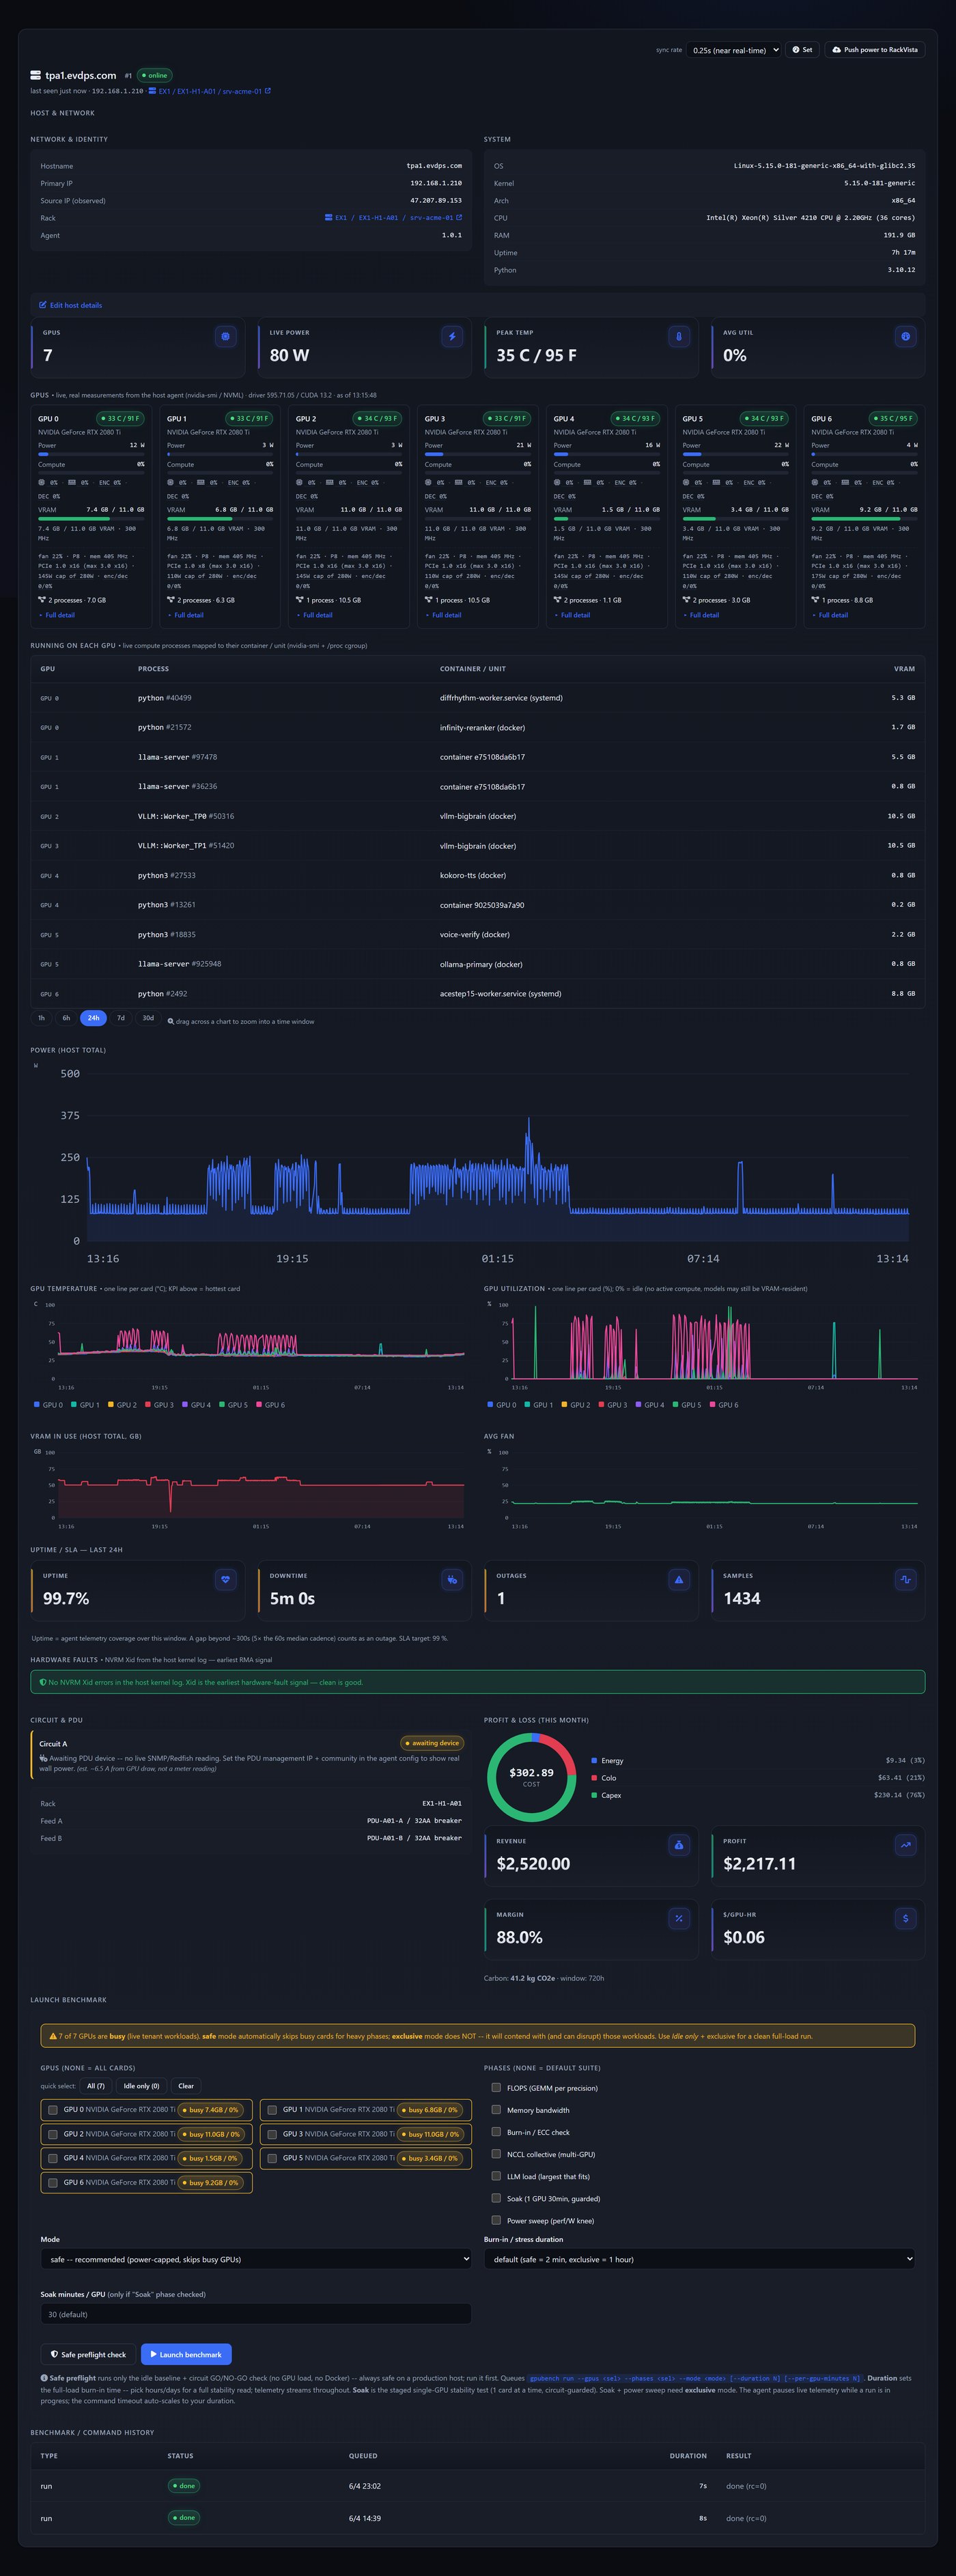
Task: Select the 6h time range tab
Action: click(x=66, y=1018)
